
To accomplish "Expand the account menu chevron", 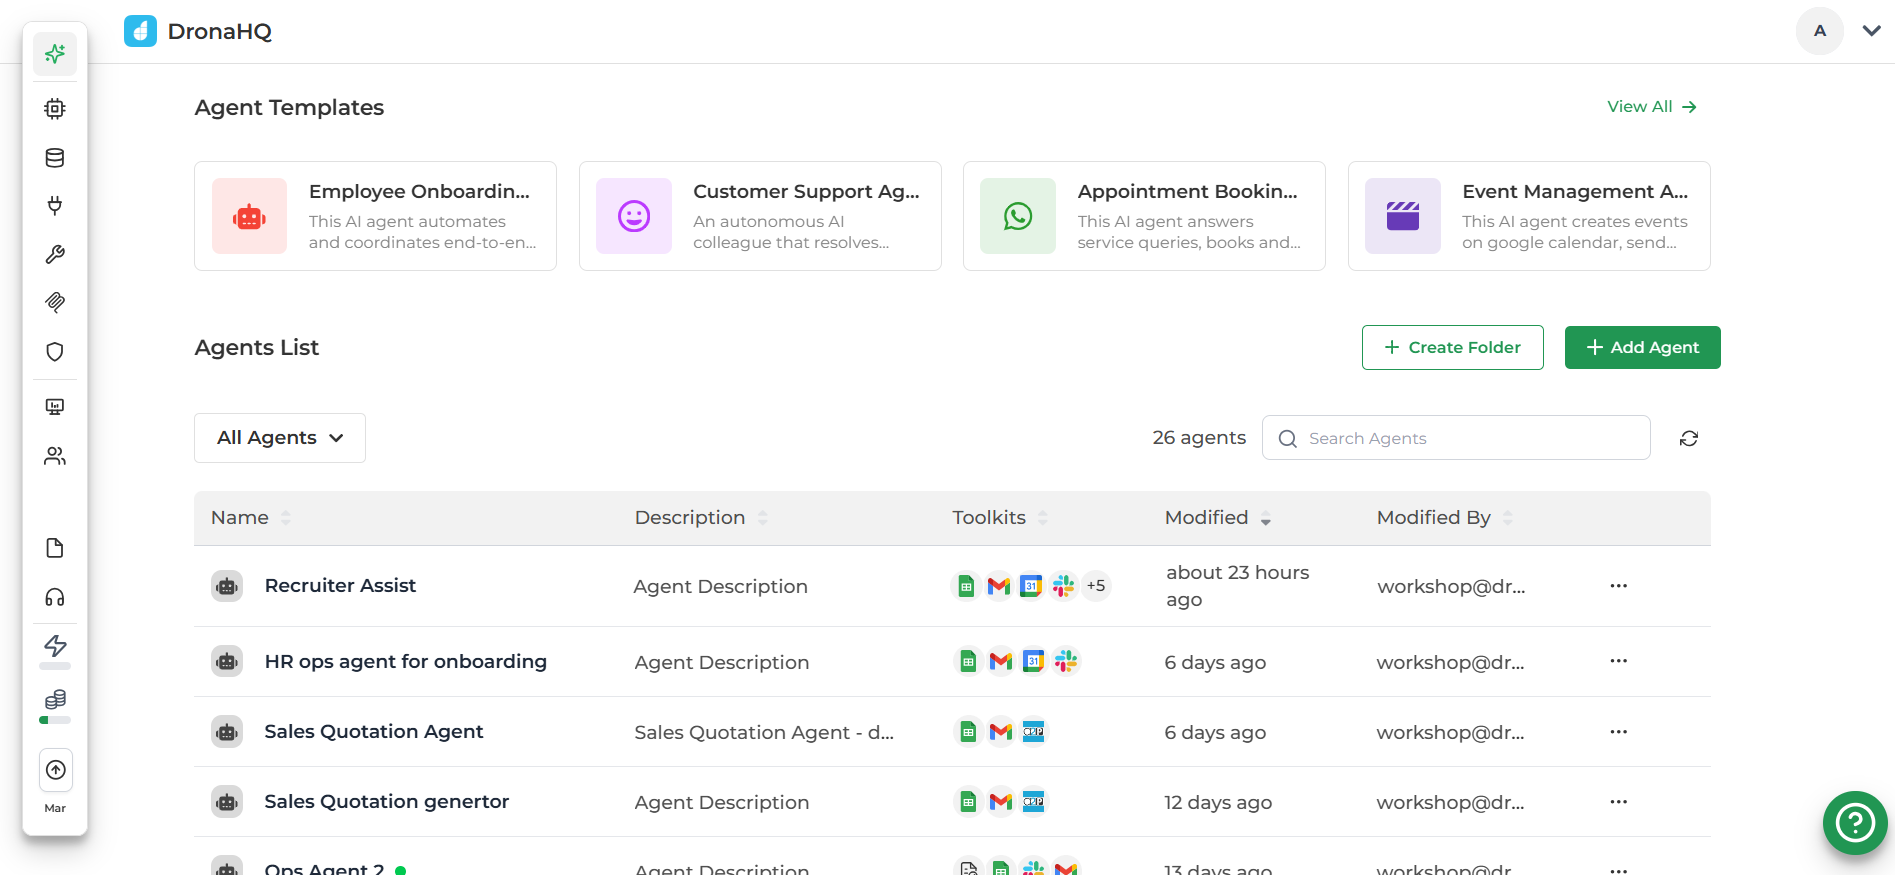I will (x=1871, y=31).
